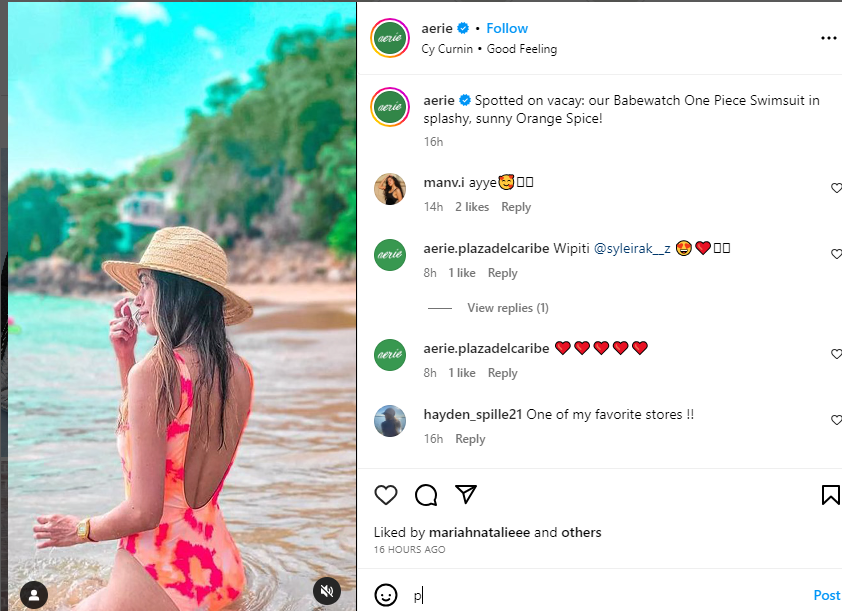Unmute the video audio
This screenshot has height=611, width=842.
pos(326,591)
